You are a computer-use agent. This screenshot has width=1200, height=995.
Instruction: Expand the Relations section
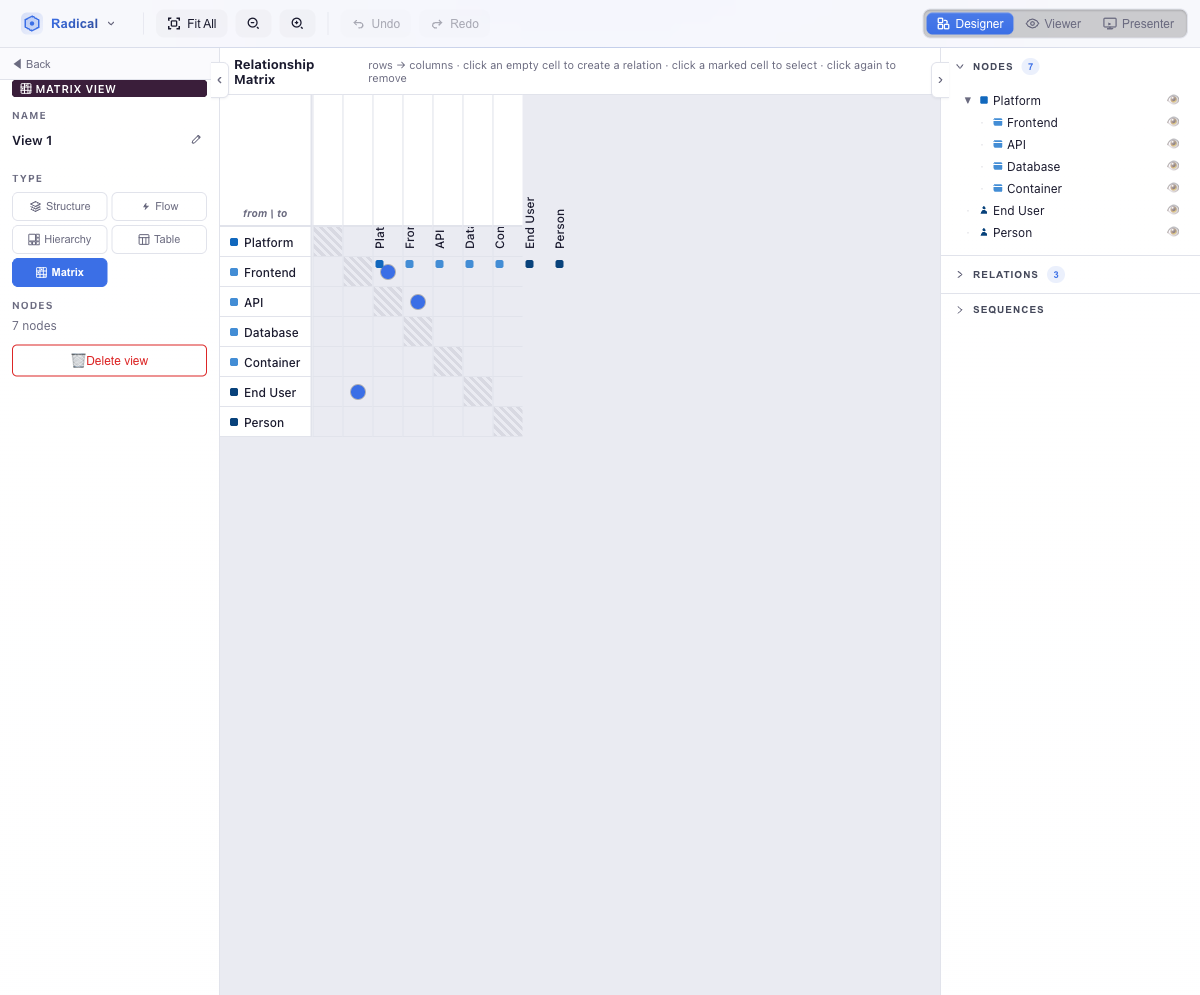point(960,274)
